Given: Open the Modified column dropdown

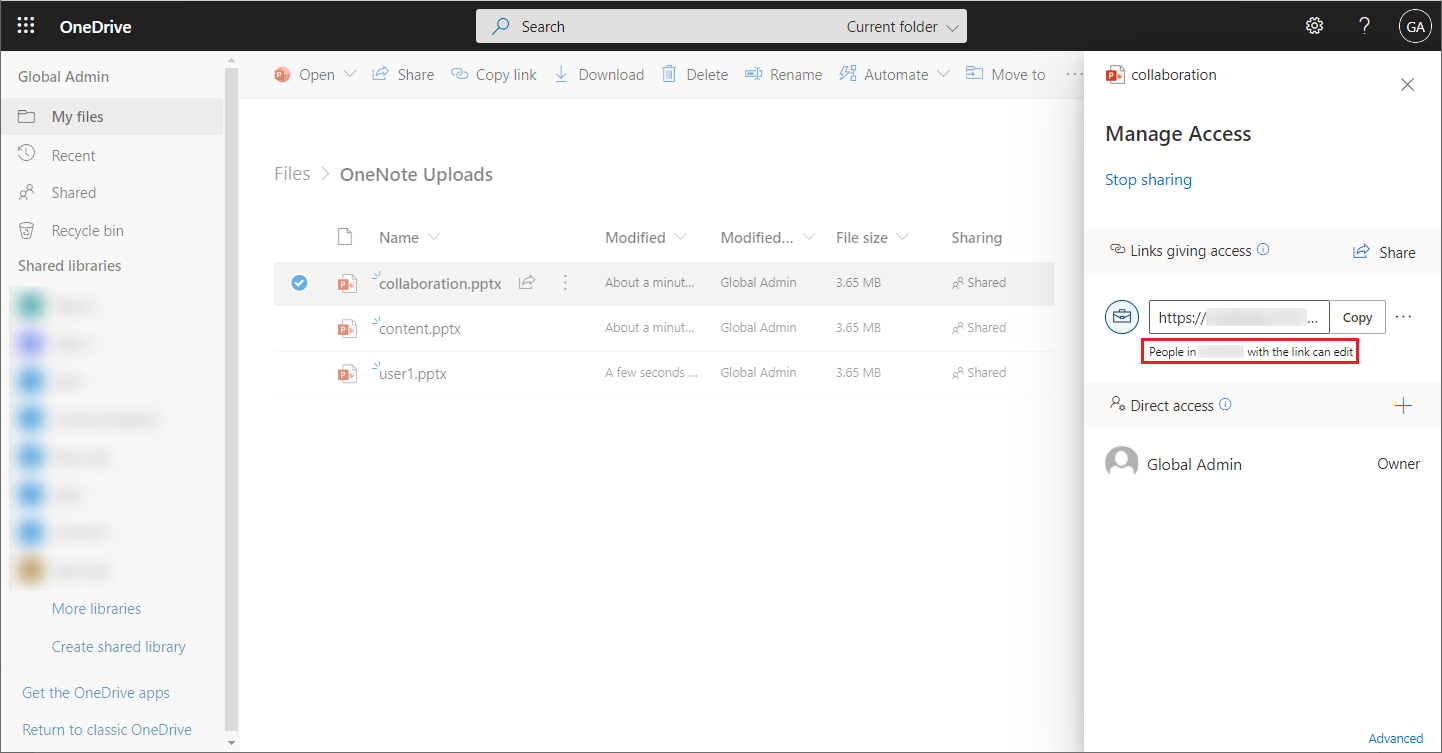Looking at the screenshot, I should pos(681,237).
